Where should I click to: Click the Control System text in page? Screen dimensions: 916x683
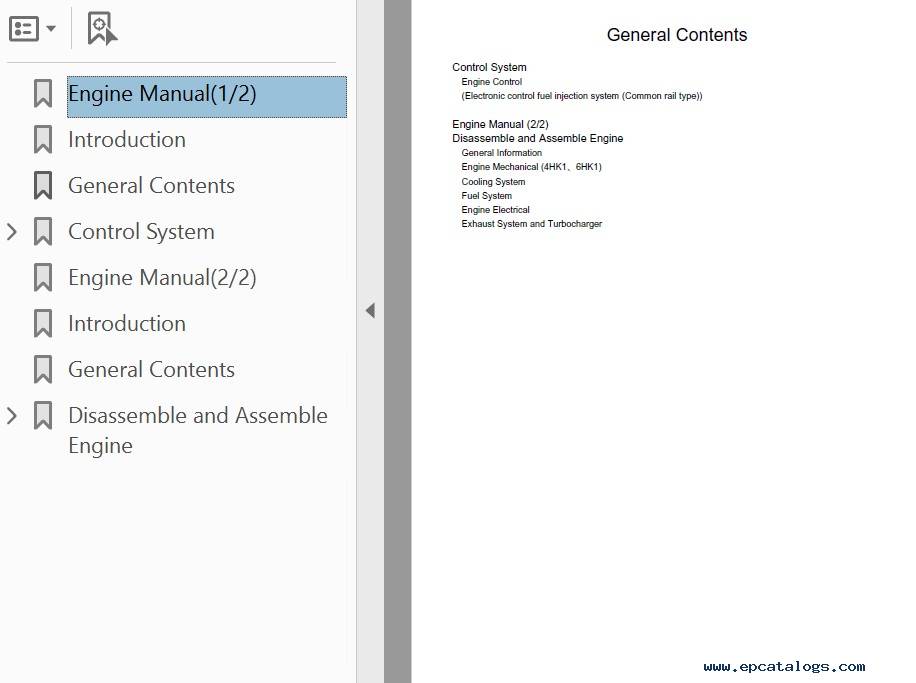(489, 67)
